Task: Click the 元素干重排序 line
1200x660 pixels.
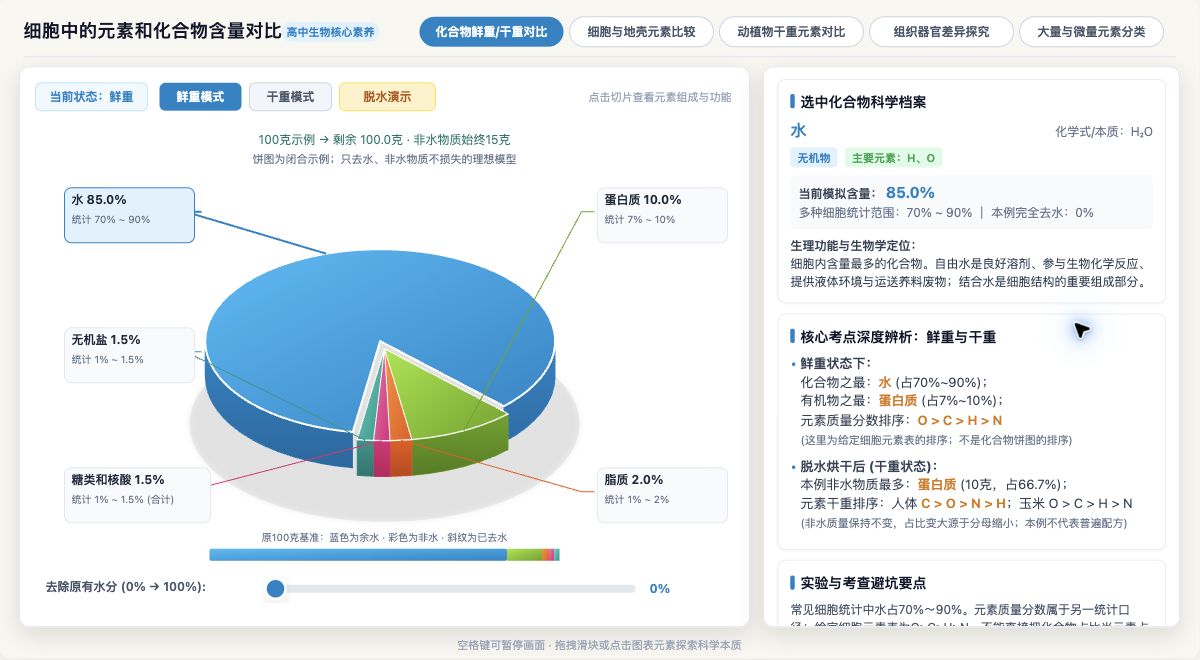Action: pos(966,503)
